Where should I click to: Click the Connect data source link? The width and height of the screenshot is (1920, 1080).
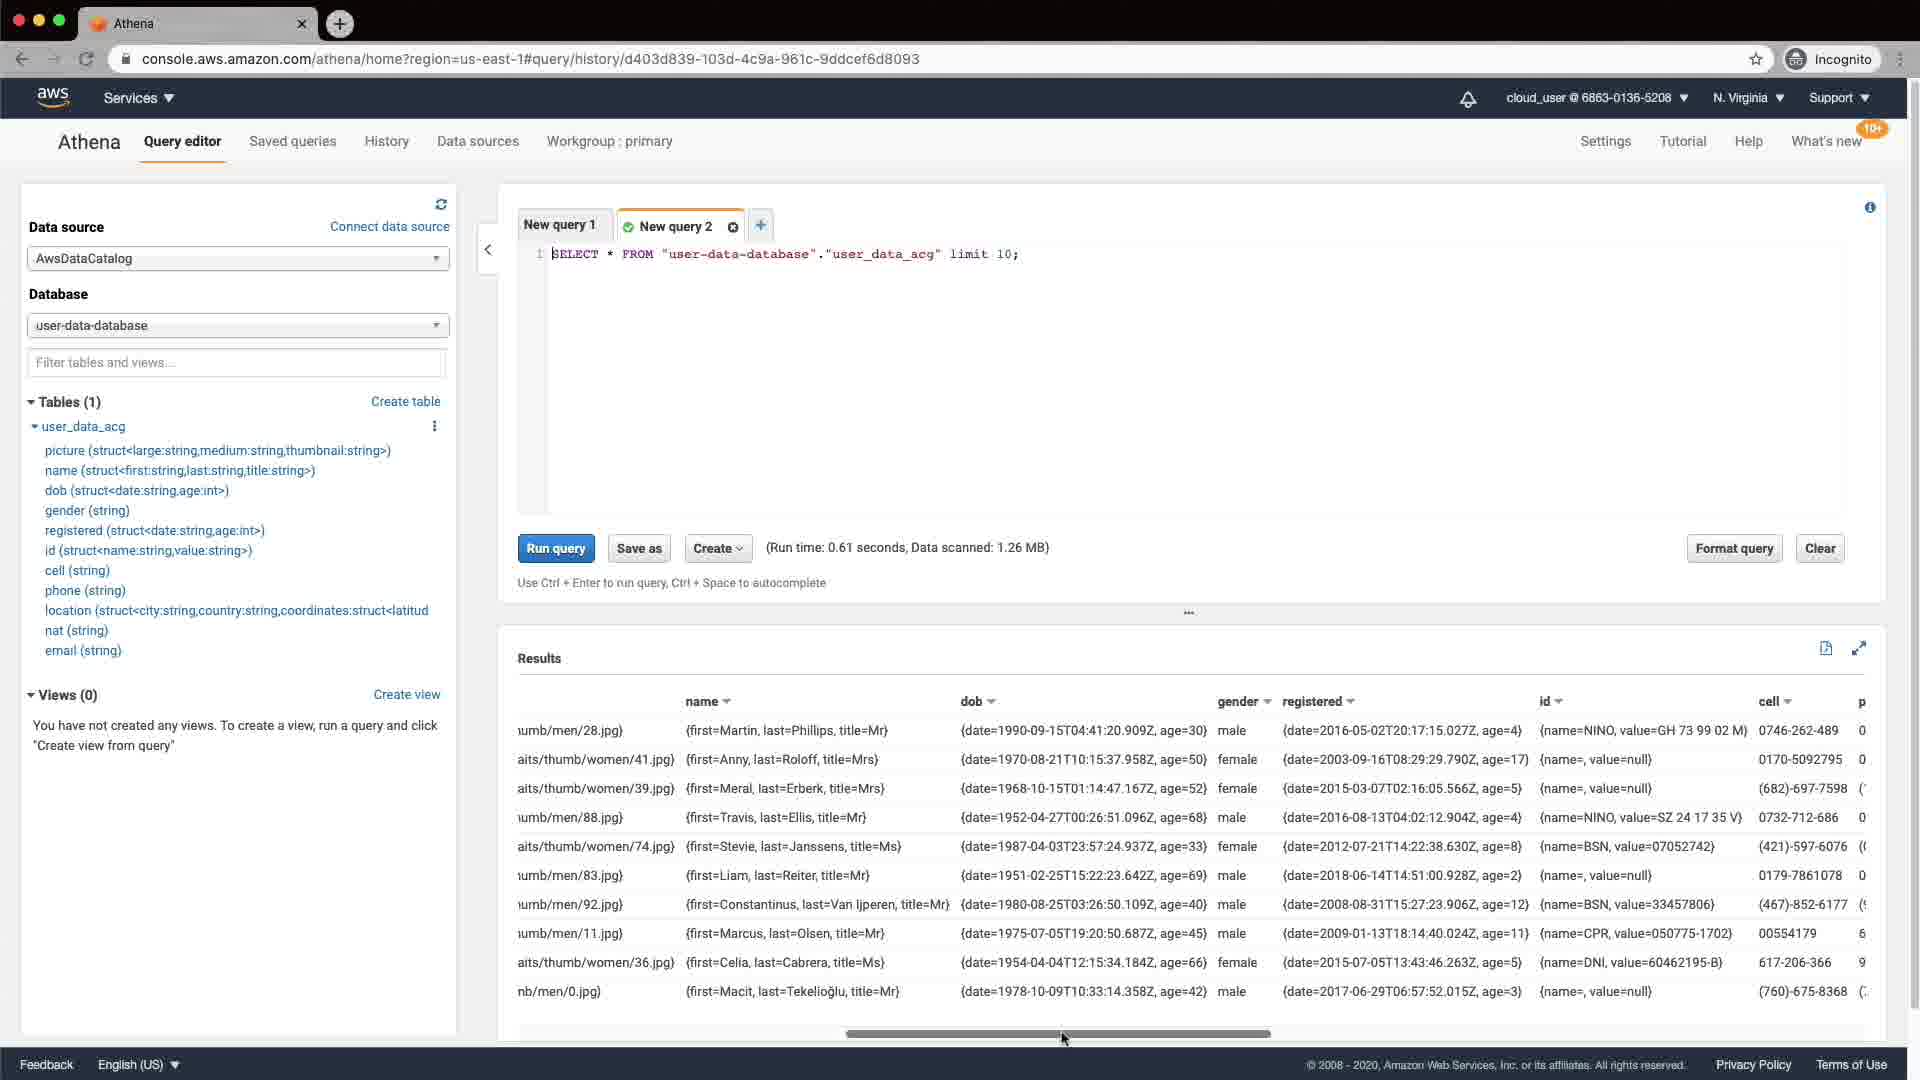coord(389,227)
